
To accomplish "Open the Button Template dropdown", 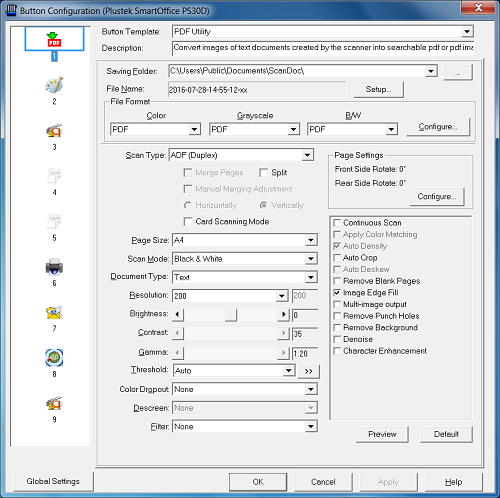I will tap(323, 32).
